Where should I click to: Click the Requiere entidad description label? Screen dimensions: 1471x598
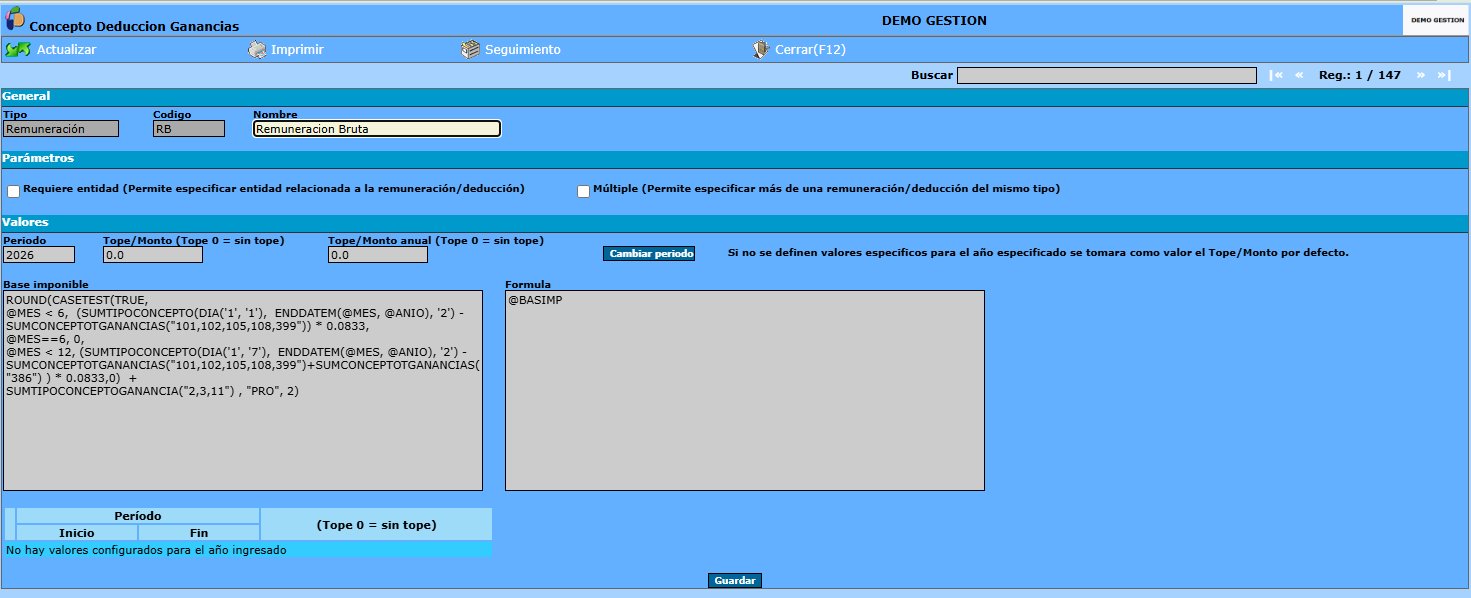[274, 188]
